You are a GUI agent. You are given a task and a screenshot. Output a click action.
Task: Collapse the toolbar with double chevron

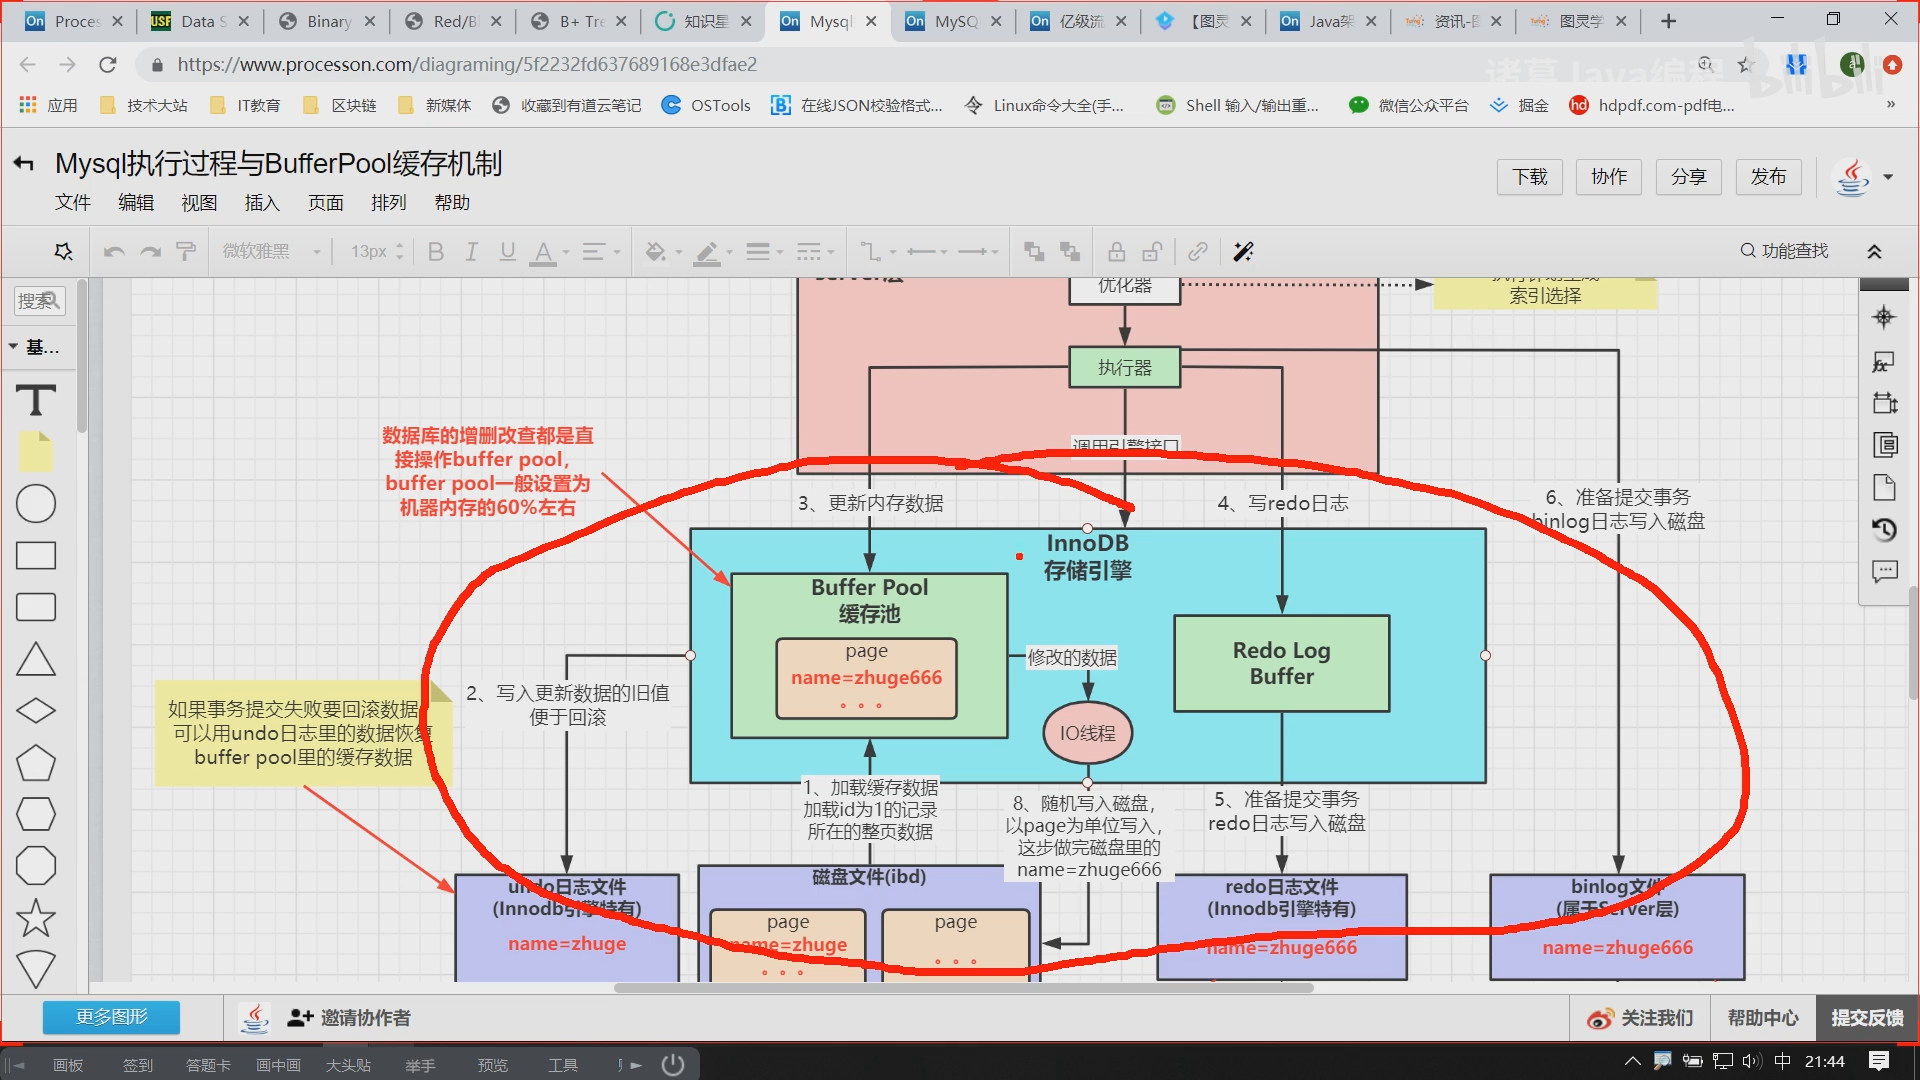click(1875, 252)
